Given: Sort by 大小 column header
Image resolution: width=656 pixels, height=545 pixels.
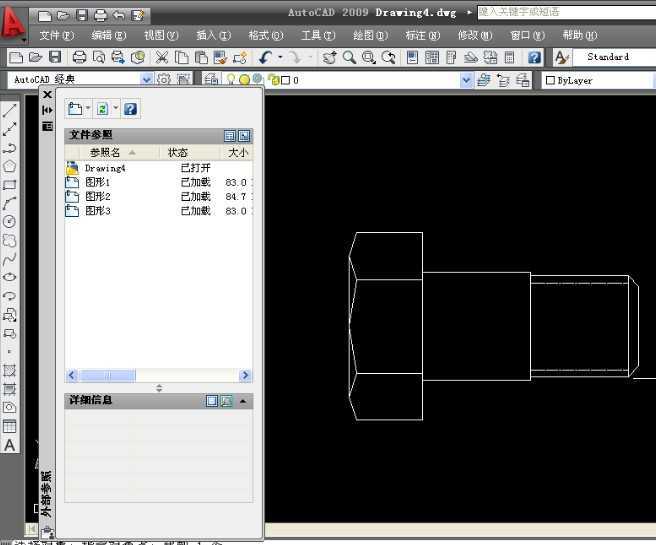Looking at the screenshot, I should tap(237, 153).
